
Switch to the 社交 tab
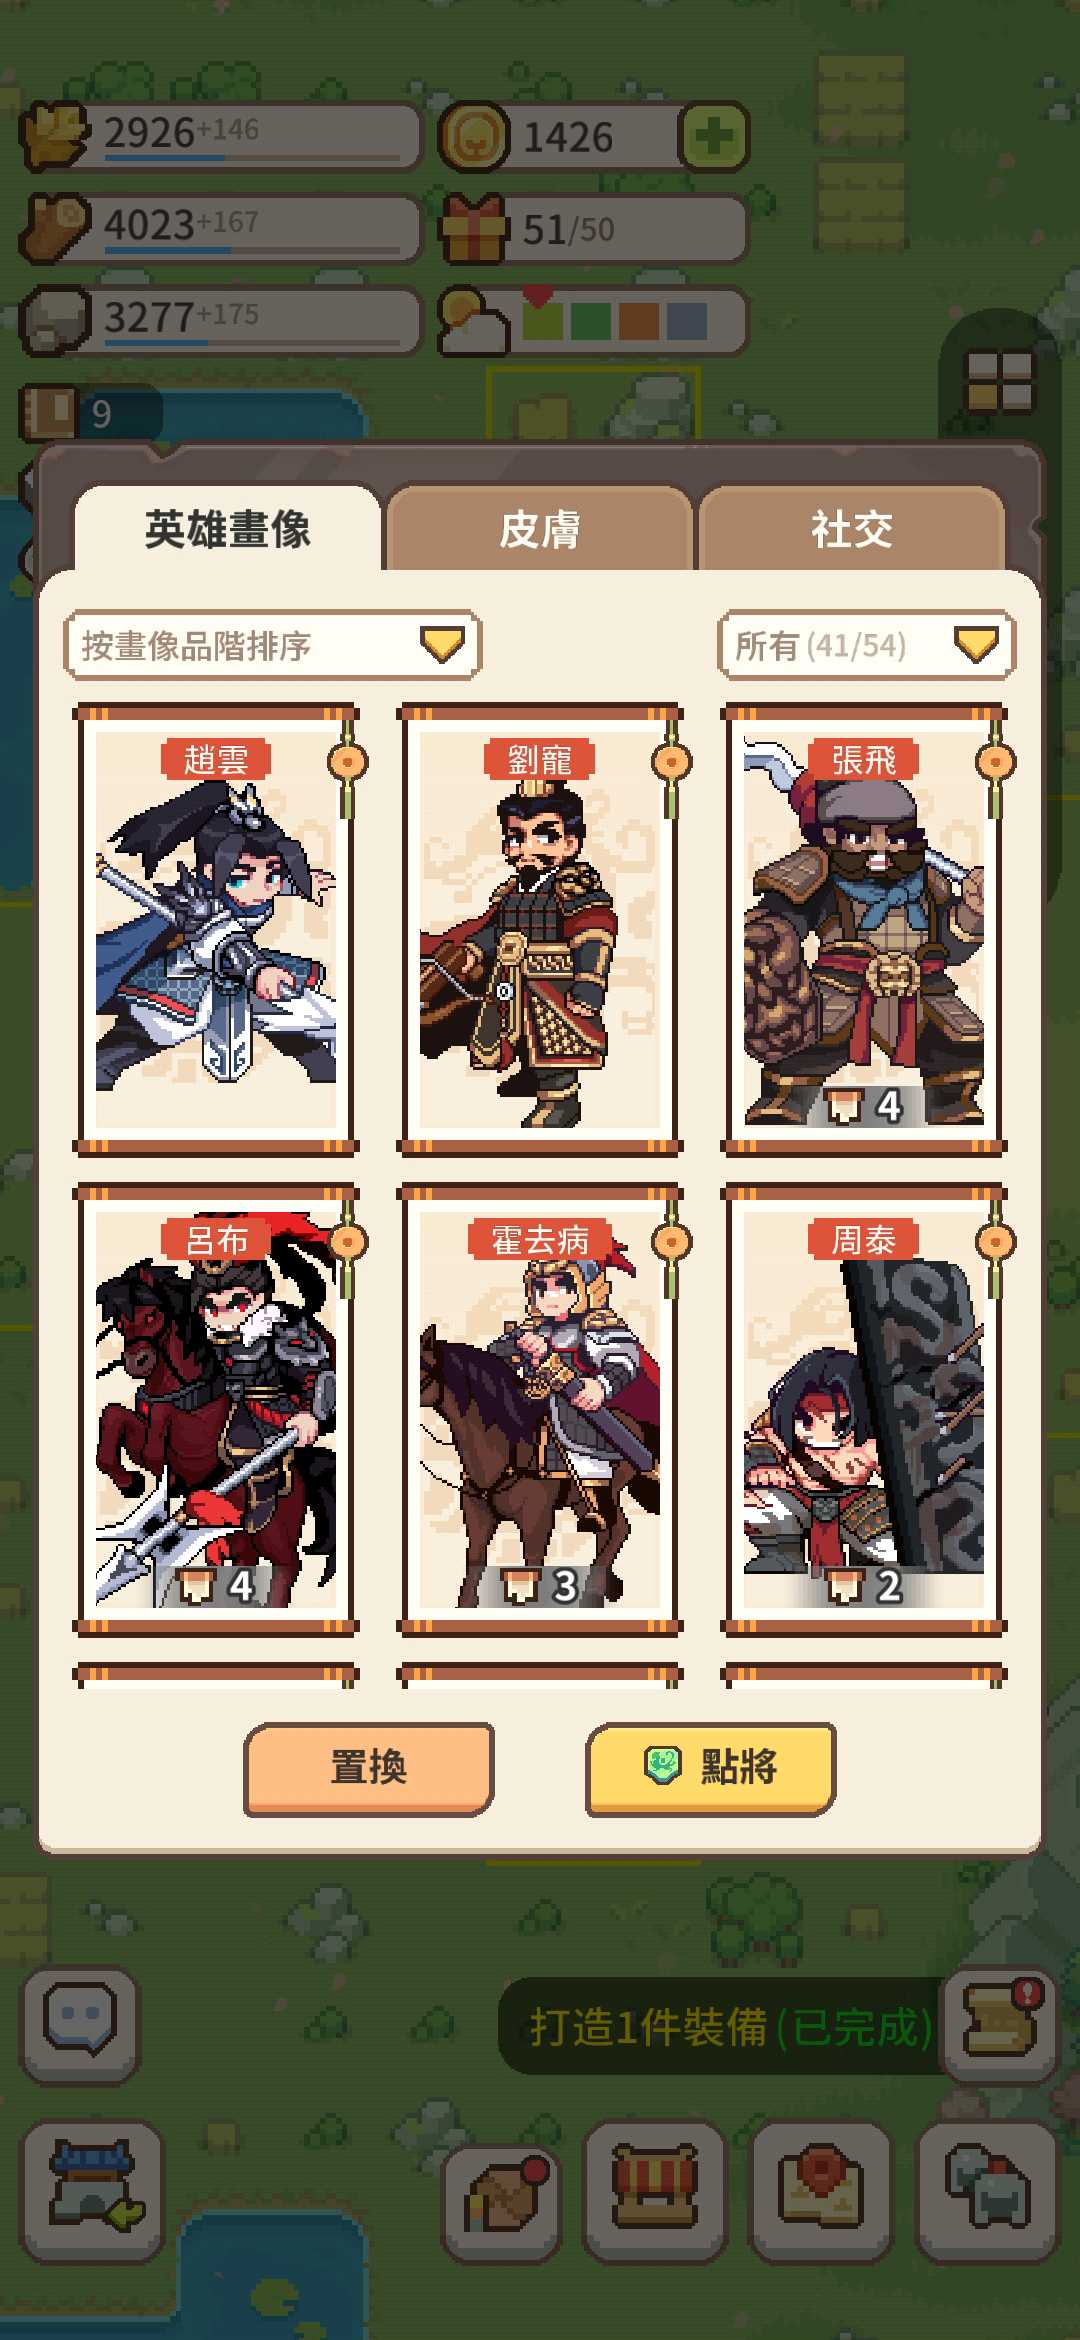click(x=852, y=529)
